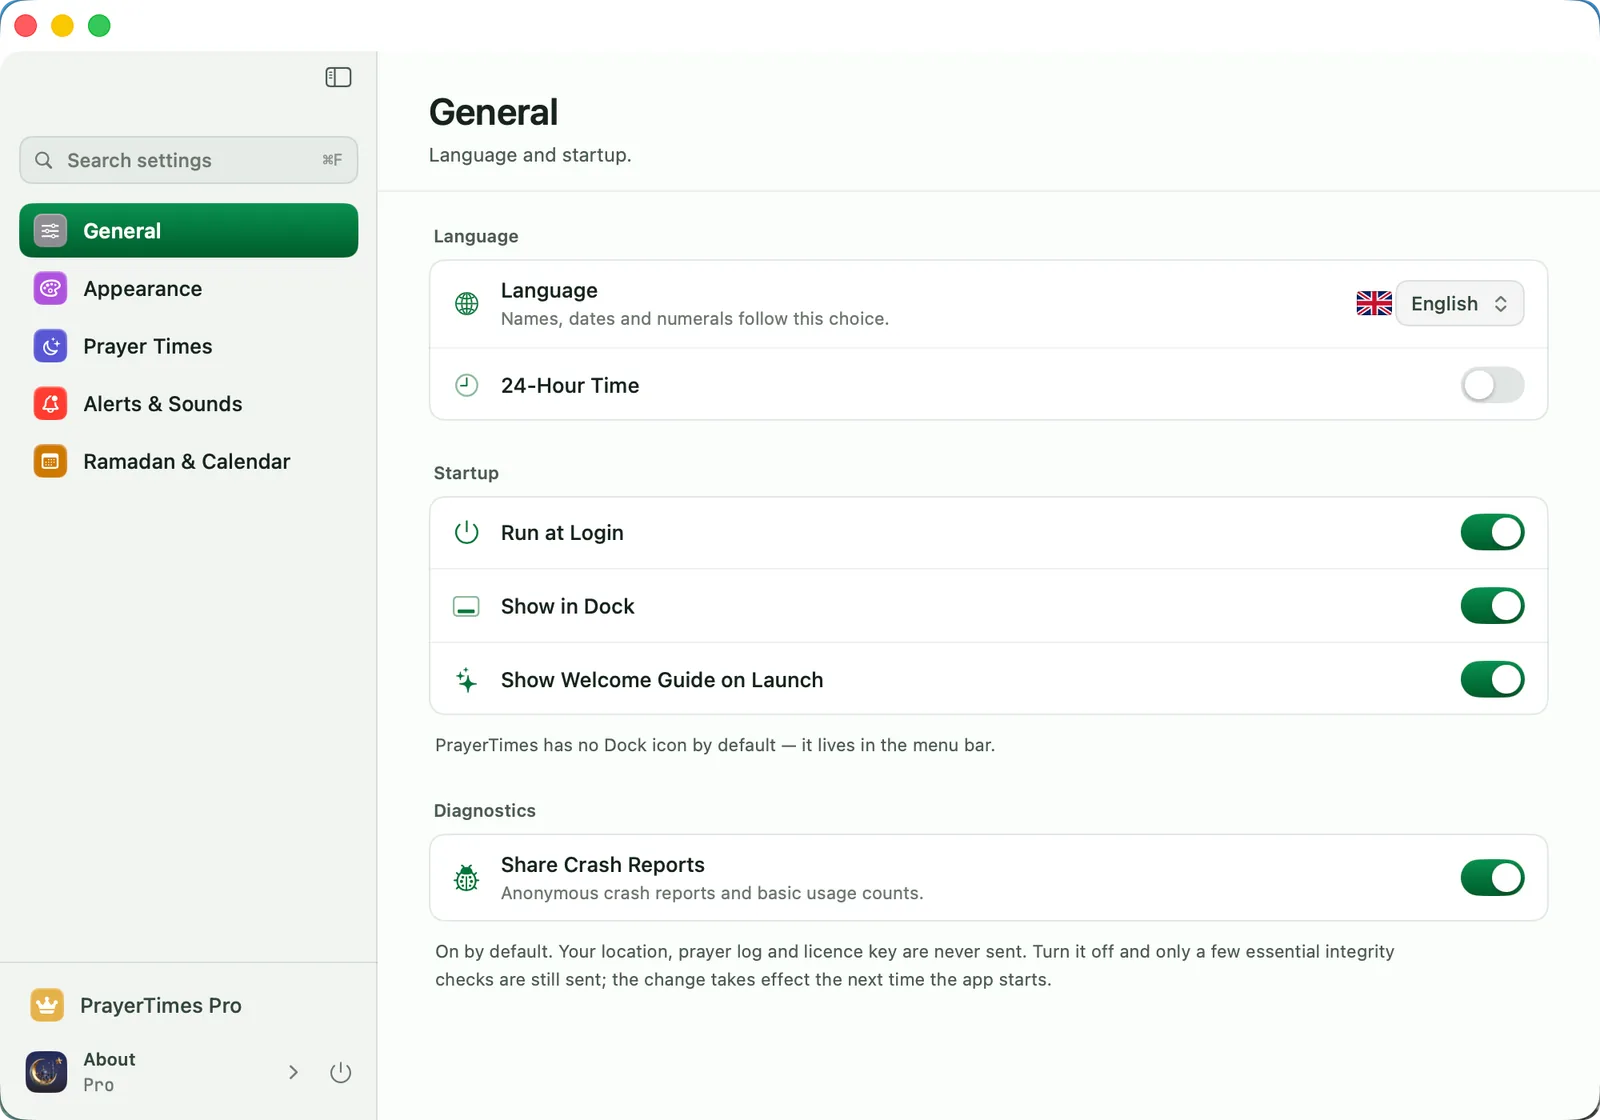The image size is (1600, 1120).
Task: Click the General sliders icon
Action: (x=50, y=231)
